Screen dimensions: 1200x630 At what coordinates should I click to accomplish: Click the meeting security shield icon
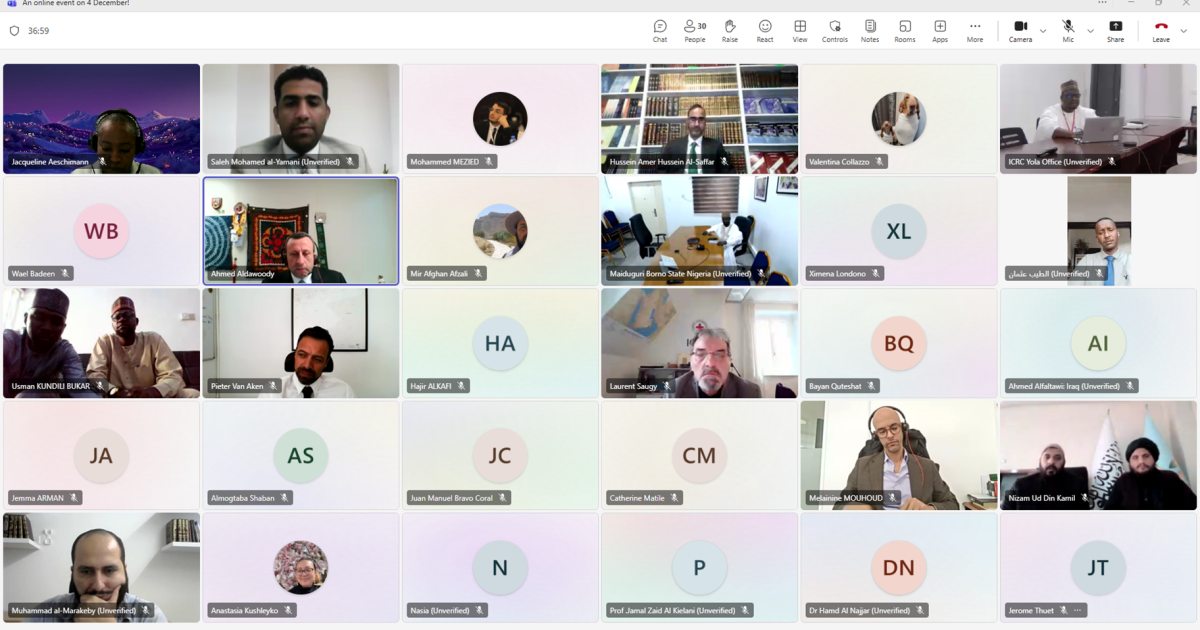[14, 31]
